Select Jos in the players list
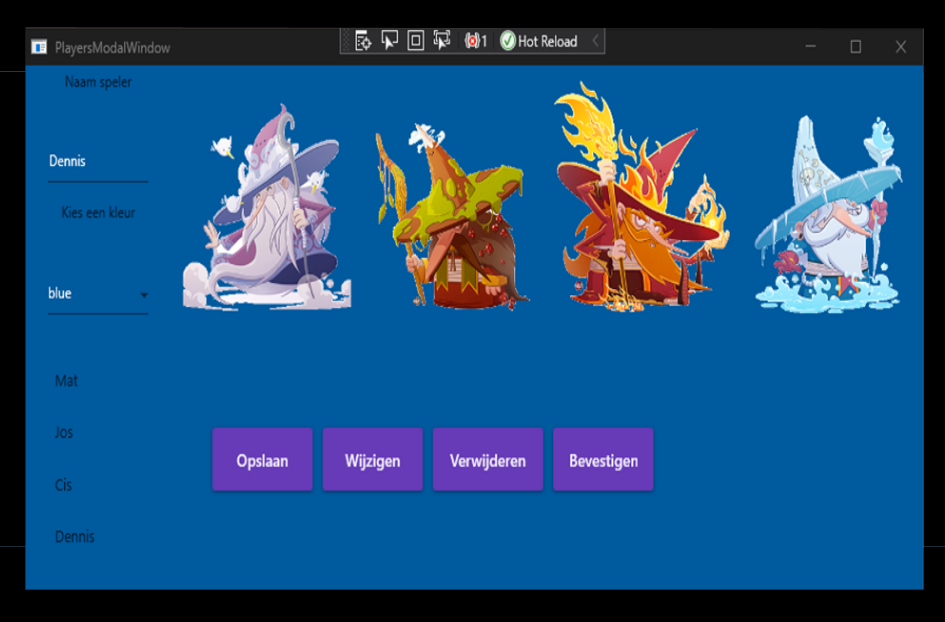Viewport: 945px width, 622px height. click(x=64, y=433)
